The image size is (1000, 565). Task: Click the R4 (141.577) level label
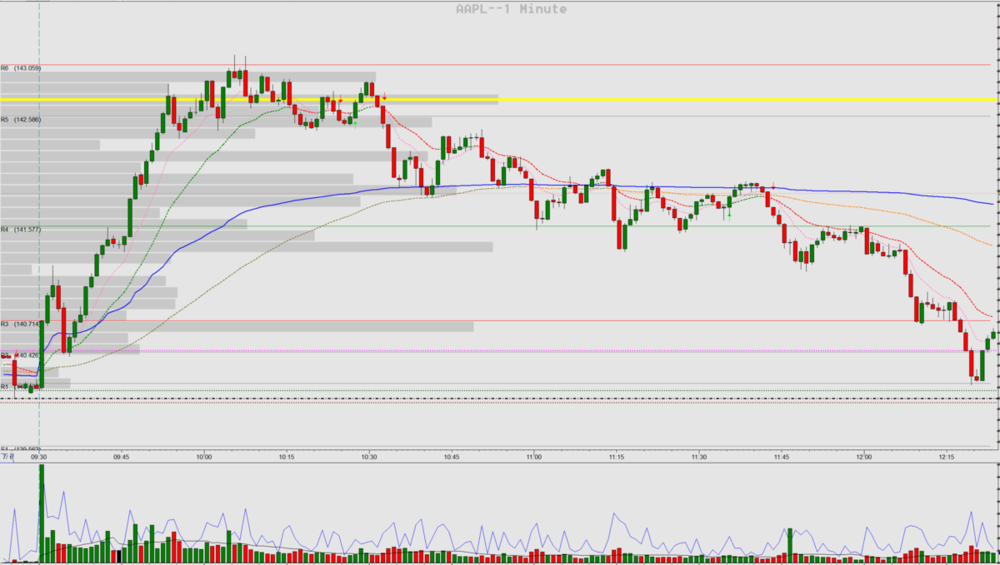[21, 229]
